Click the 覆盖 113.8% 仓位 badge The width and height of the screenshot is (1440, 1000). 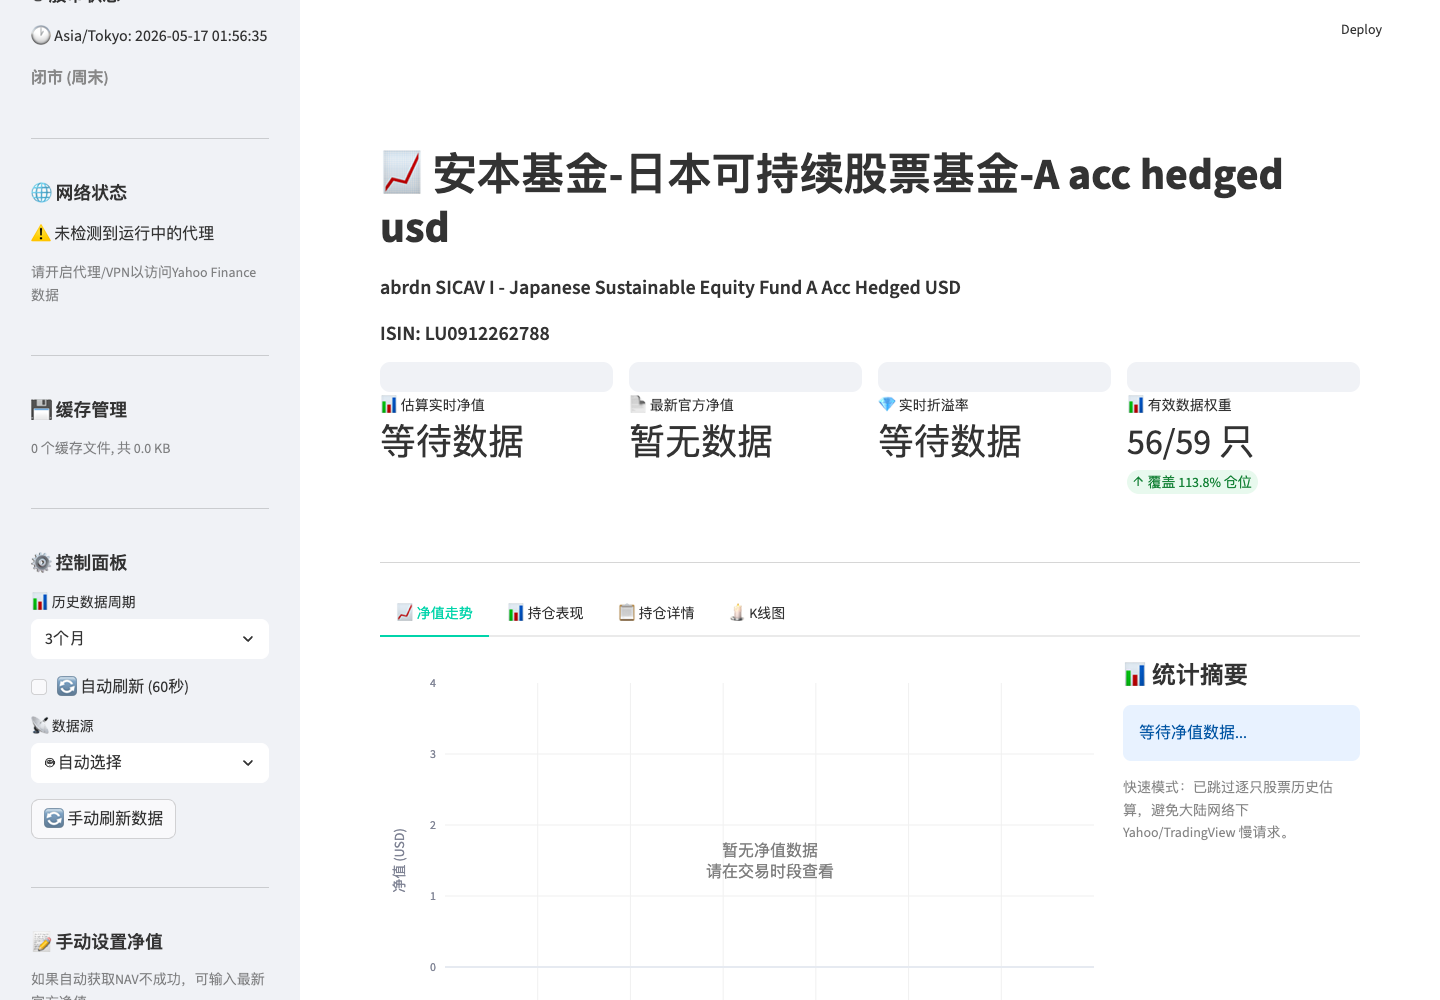click(1192, 482)
